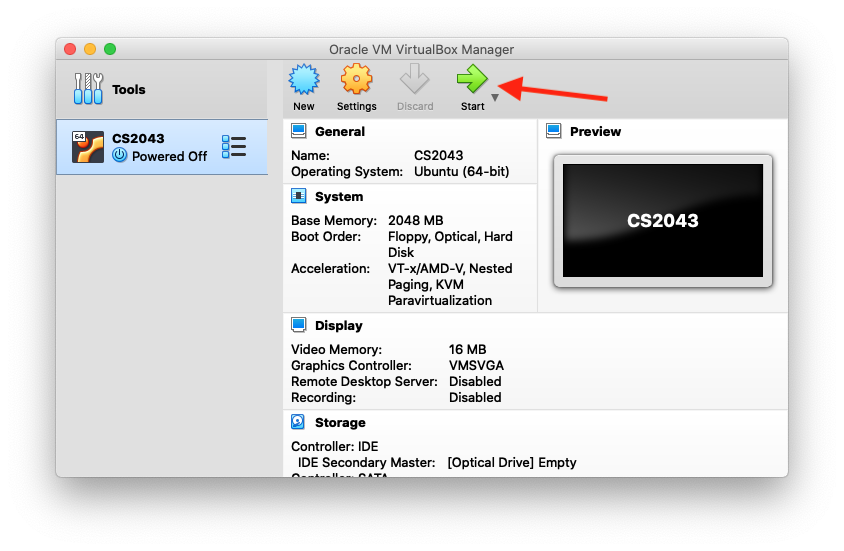This screenshot has height=551, width=844.
Task: Click the Preview section header
Action: coord(595,131)
